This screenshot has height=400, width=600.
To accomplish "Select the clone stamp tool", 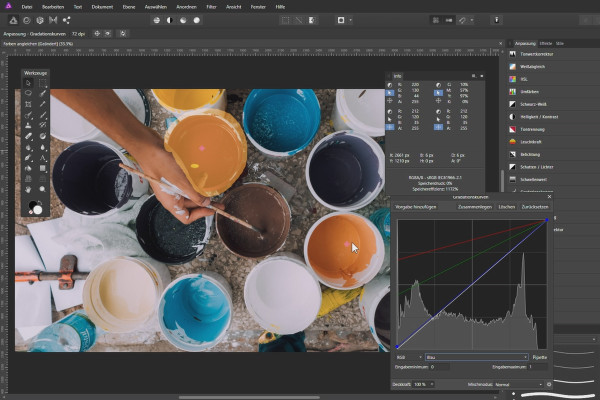I will (x=28, y=125).
